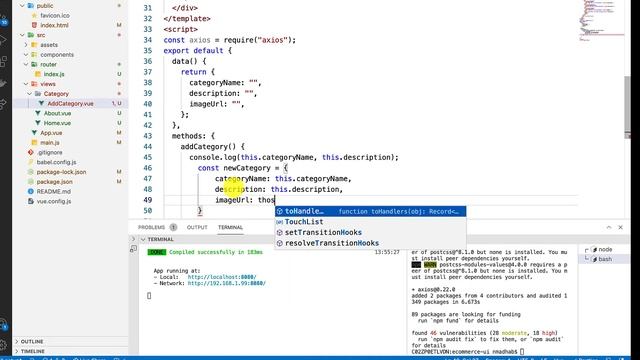Open About.vue file
Image resolution: width=640 pixels, height=360 pixels.
pyautogui.click(x=57, y=113)
